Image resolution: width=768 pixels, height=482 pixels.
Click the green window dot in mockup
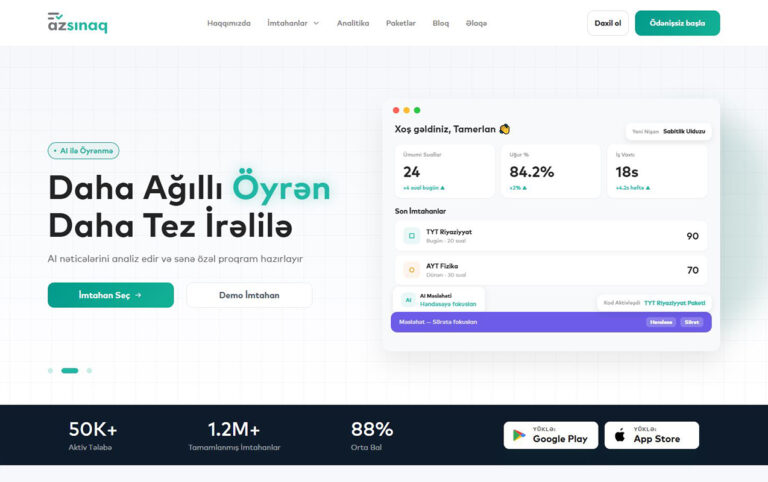(417, 110)
